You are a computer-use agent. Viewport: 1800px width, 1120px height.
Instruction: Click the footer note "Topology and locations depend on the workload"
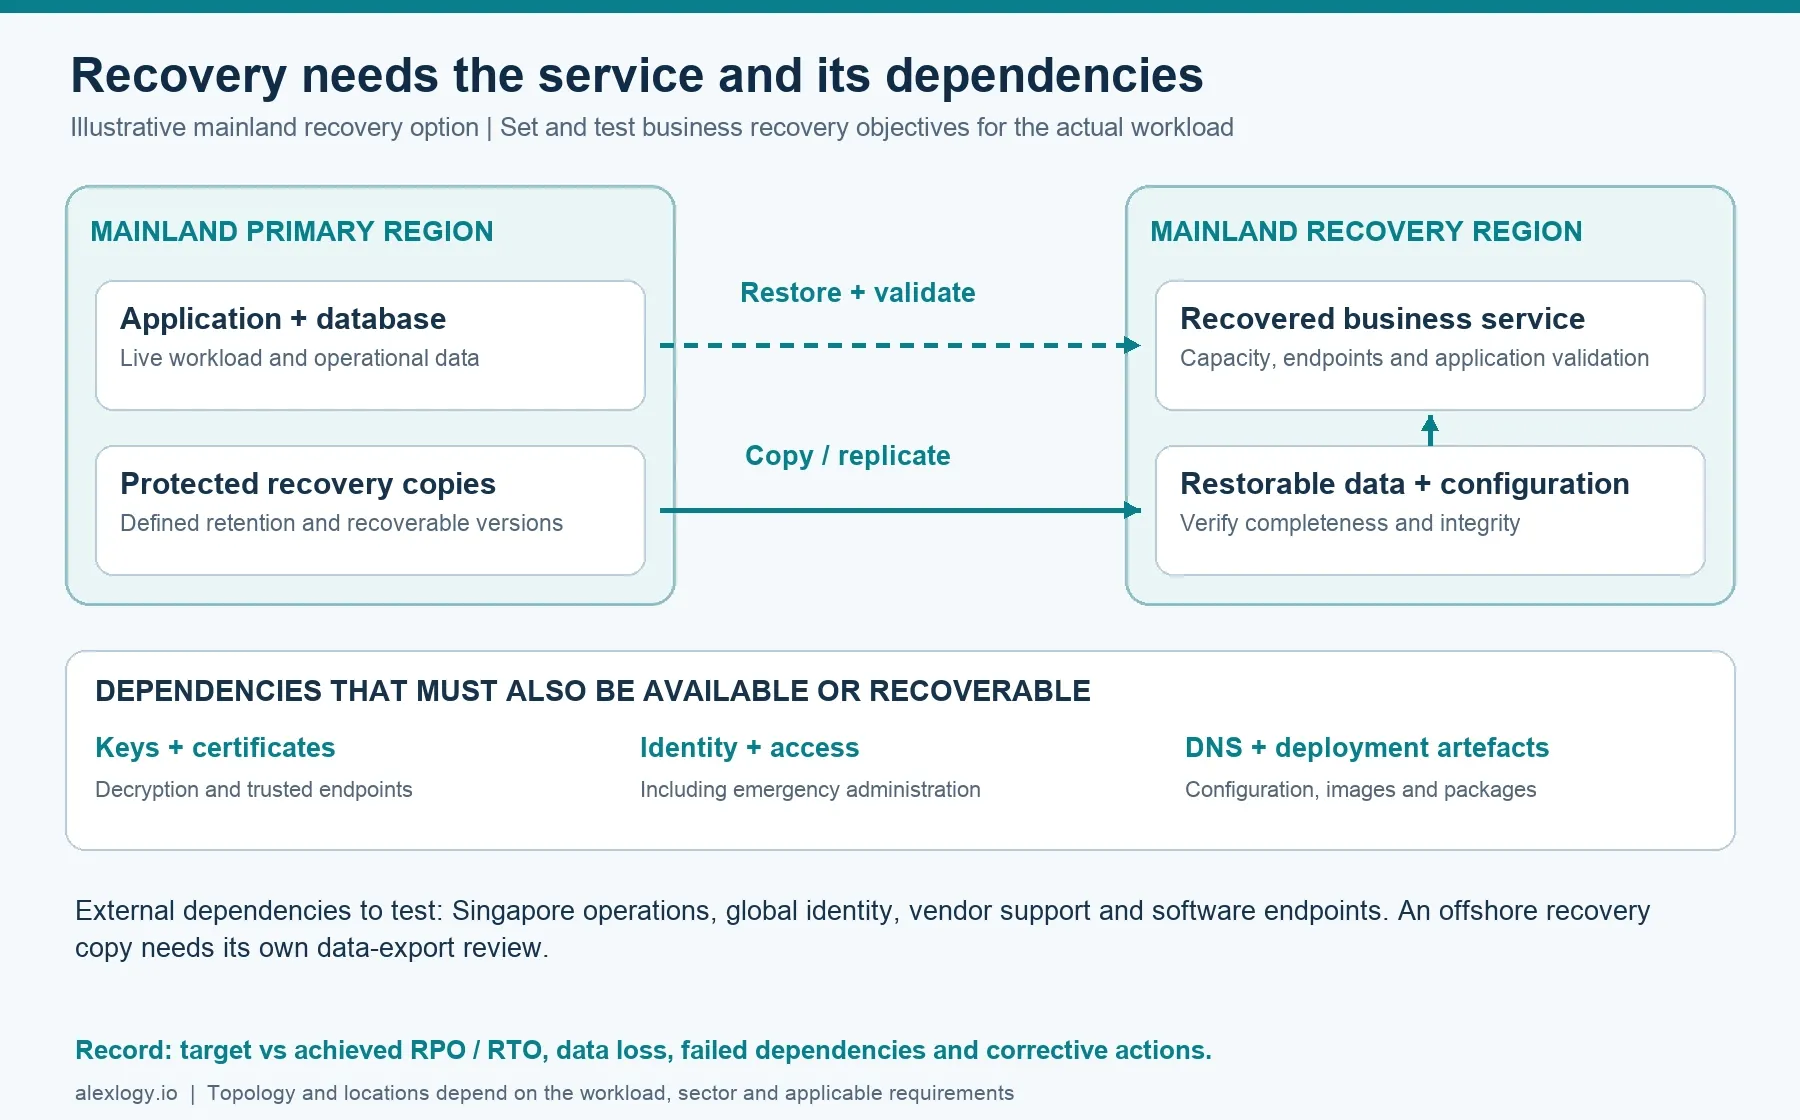click(610, 1093)
